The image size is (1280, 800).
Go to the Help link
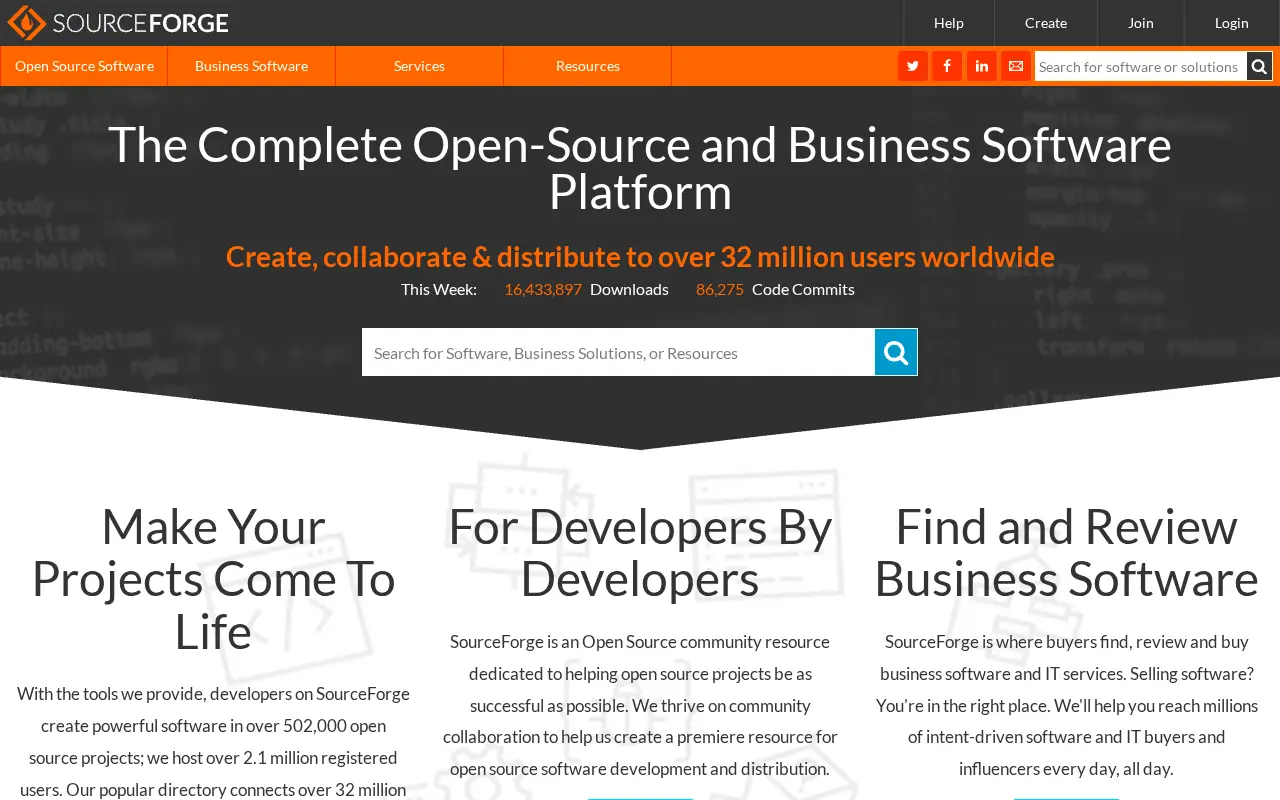pos(949,23)
